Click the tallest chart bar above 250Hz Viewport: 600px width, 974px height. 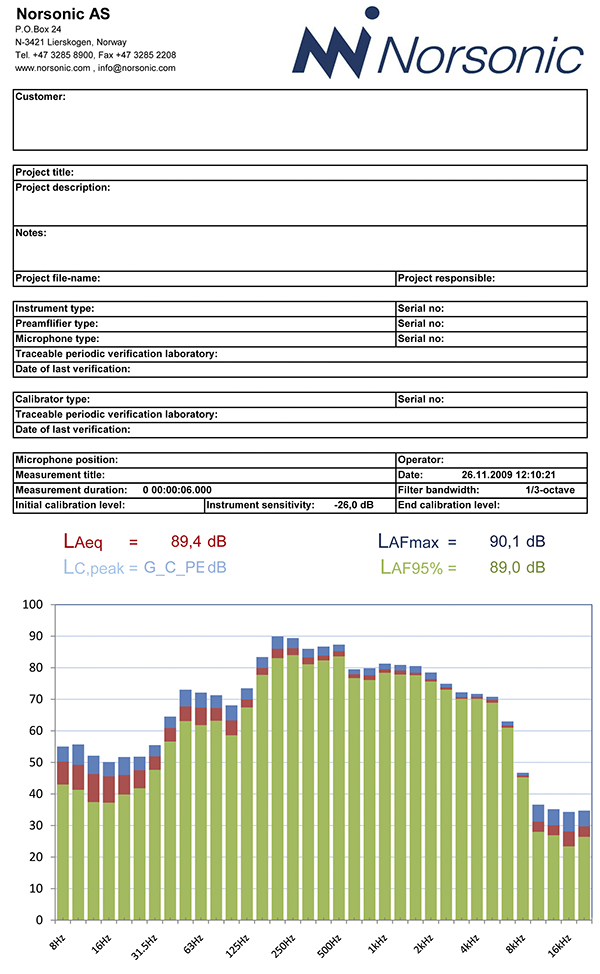pos(278,778)
